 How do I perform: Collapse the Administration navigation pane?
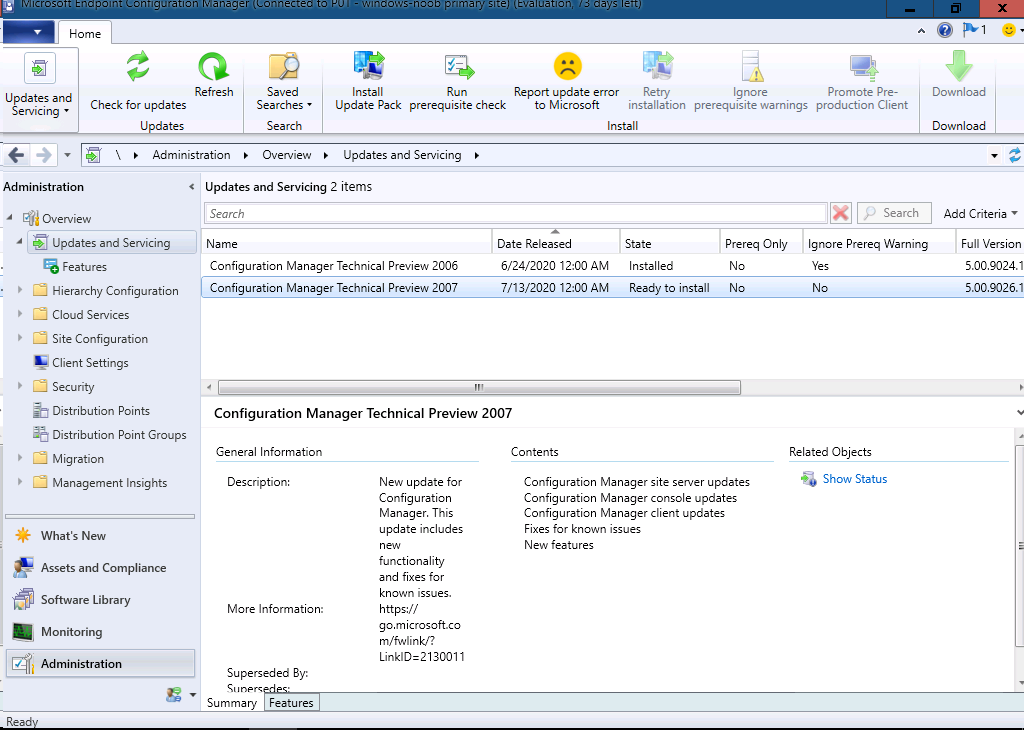pos(191,187)
